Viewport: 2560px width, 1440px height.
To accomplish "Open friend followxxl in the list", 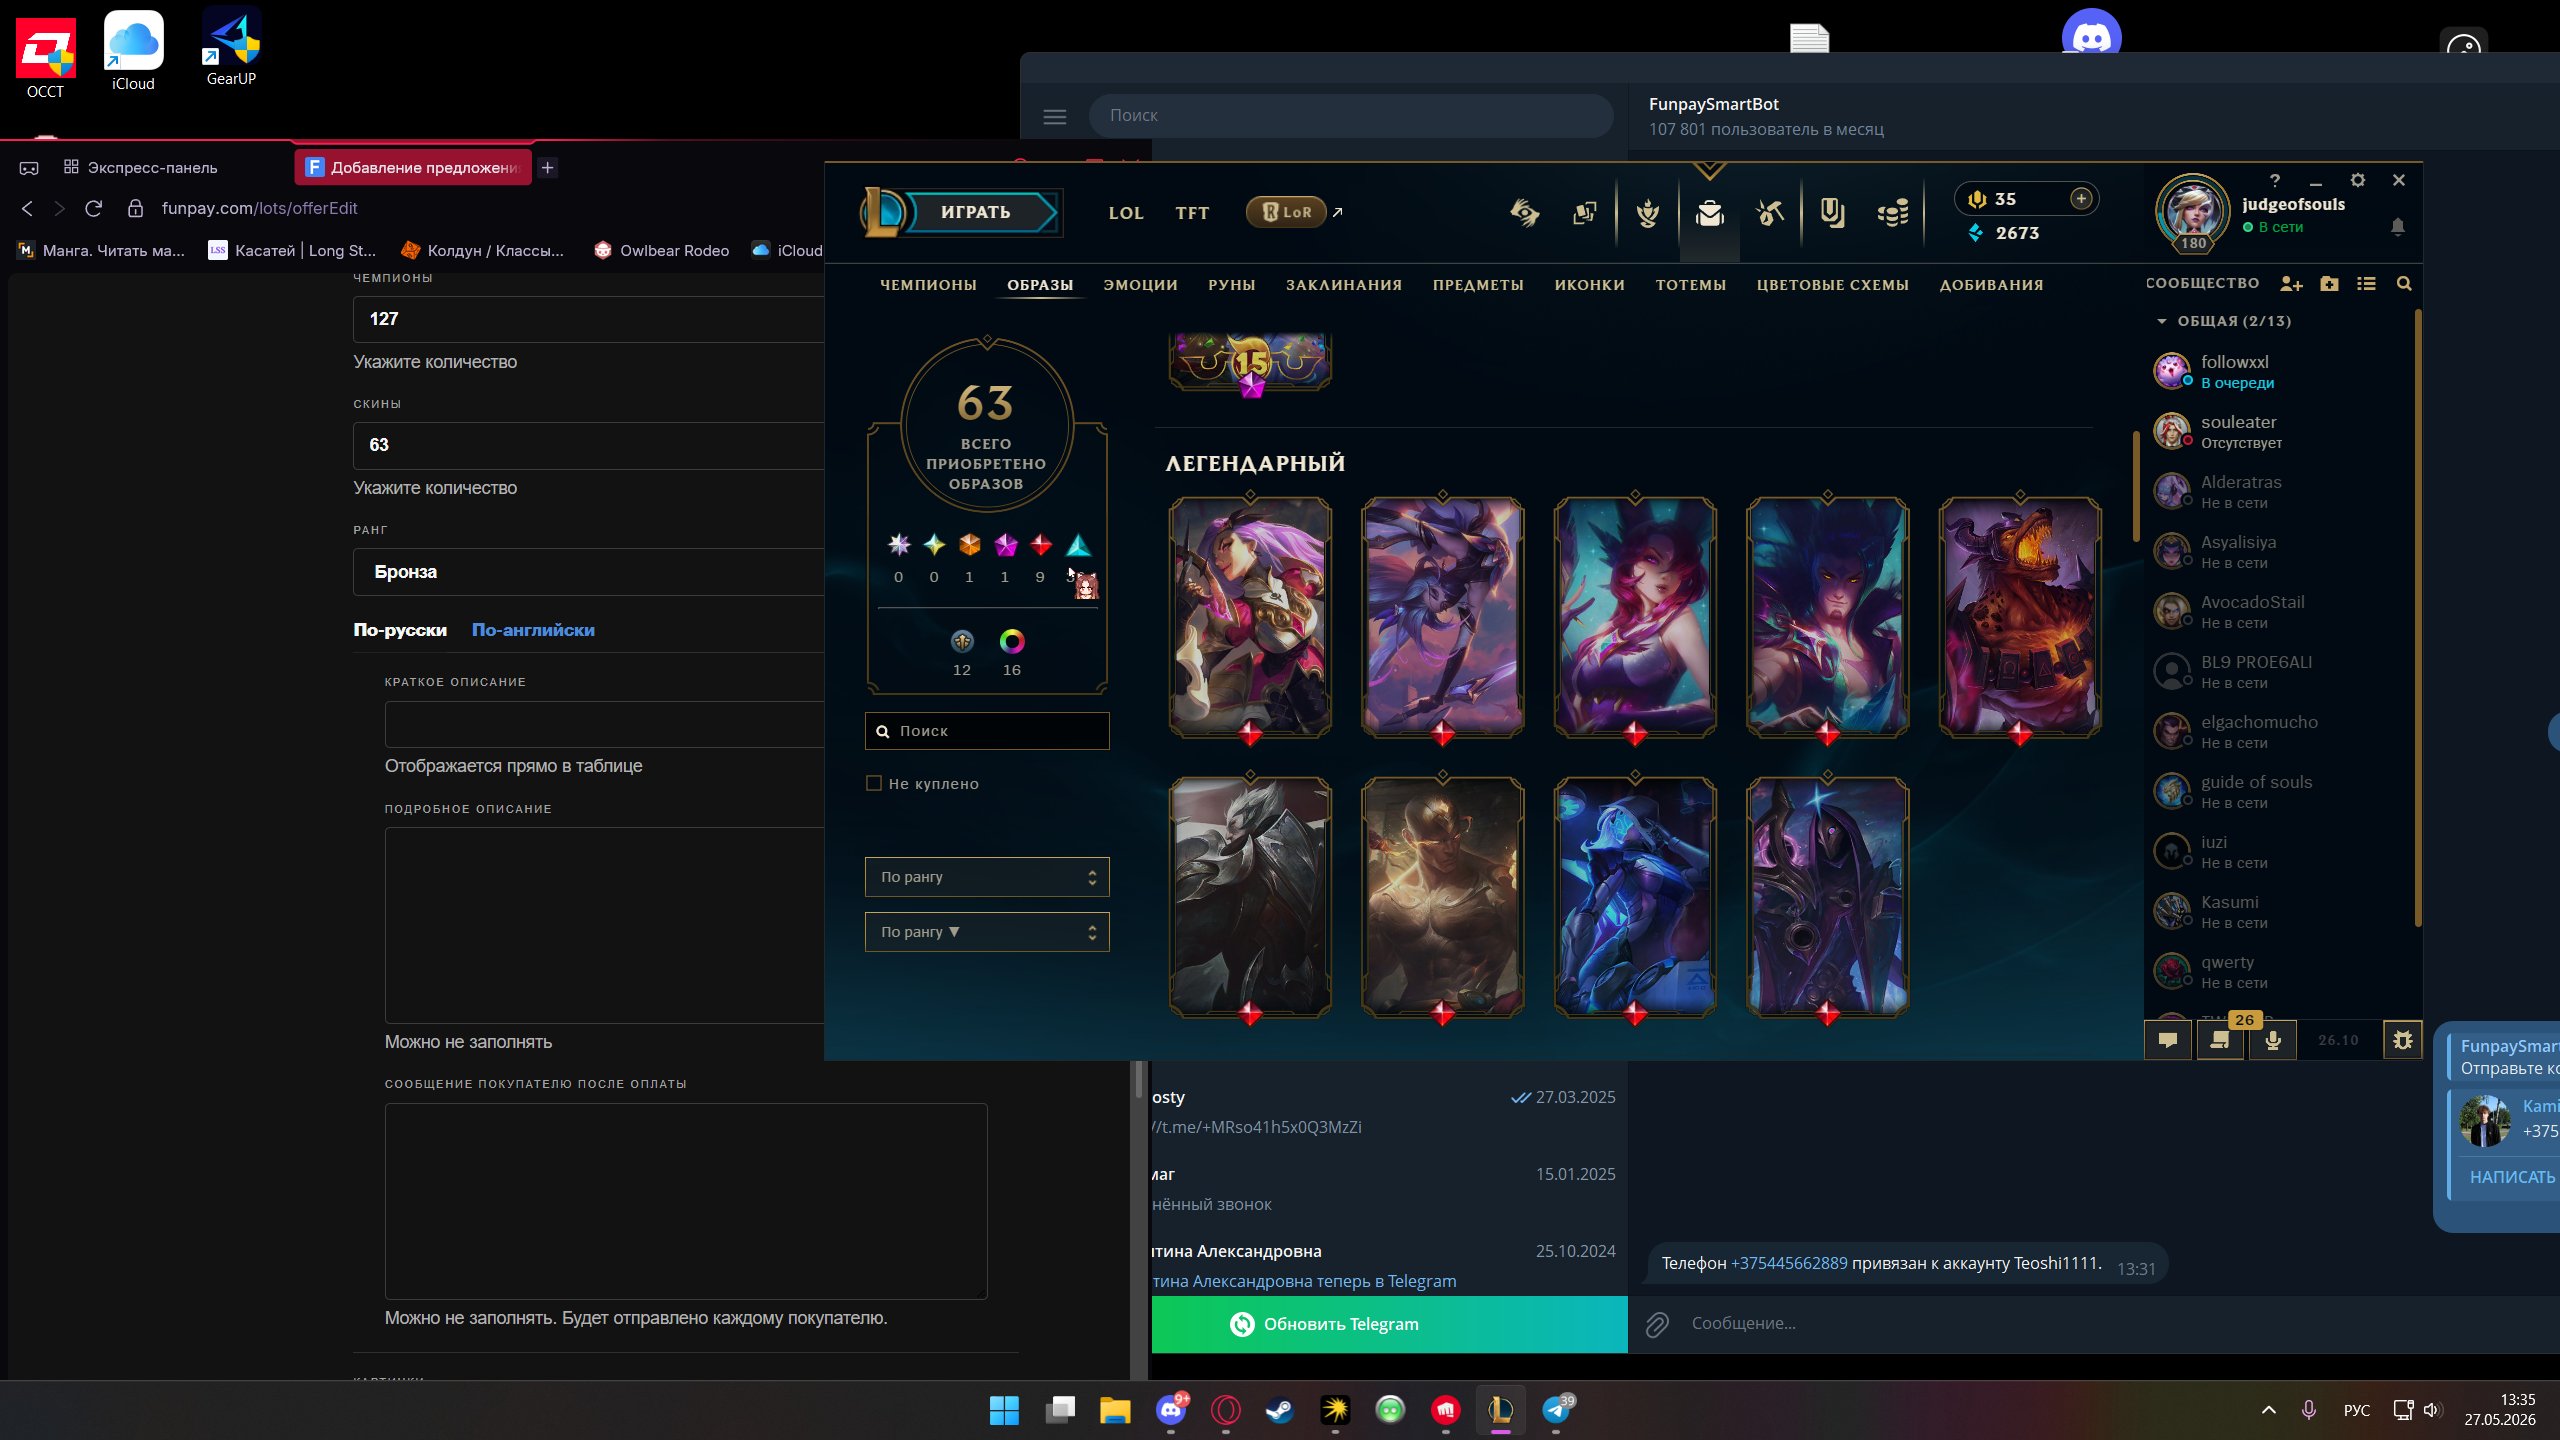I will tap(2280, 371).
